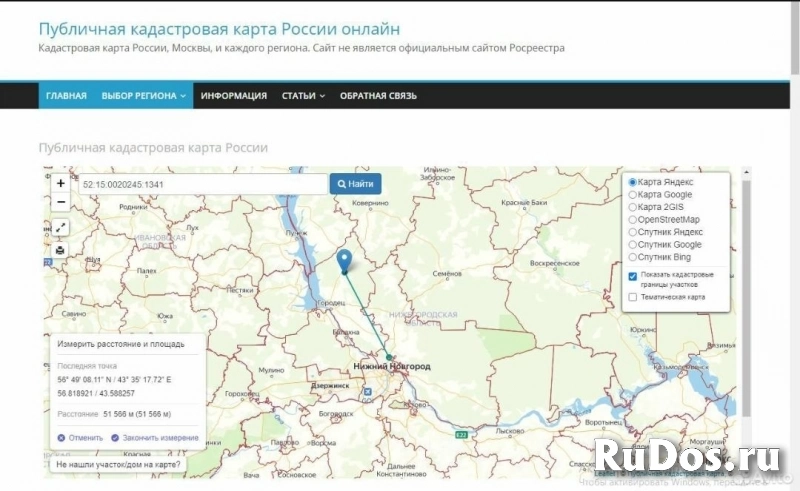Image resolution: width=800 pixels, height=491 pixels.
Task: Select Карта Яндекс map layer
Action: point(633,182)
